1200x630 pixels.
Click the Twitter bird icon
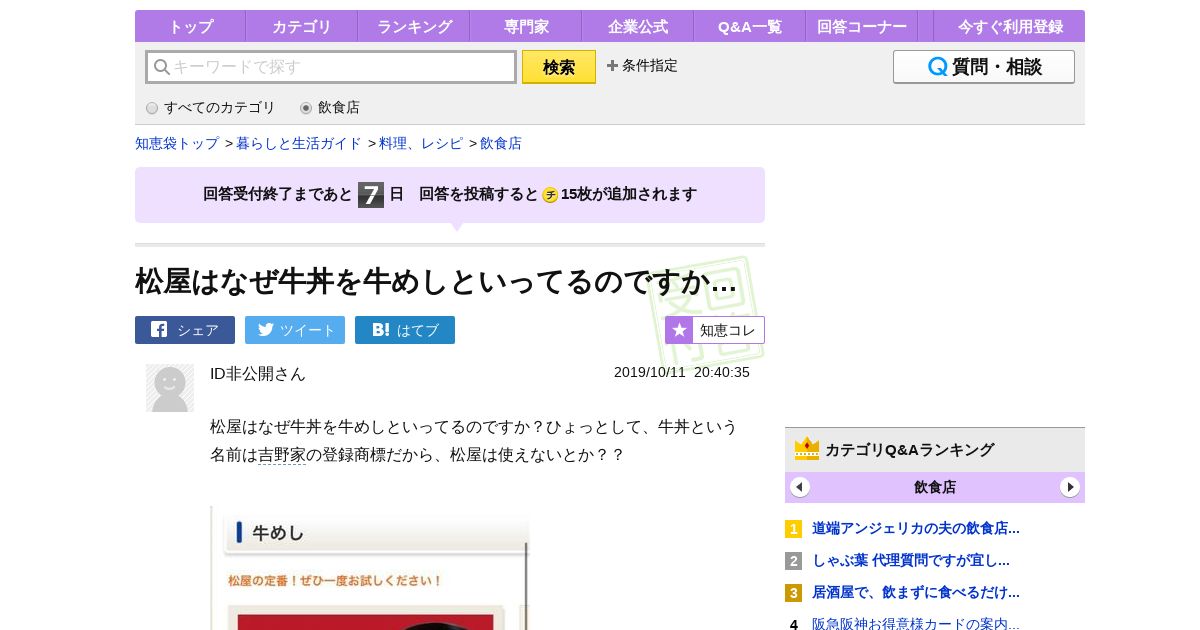tap(266, 329)
